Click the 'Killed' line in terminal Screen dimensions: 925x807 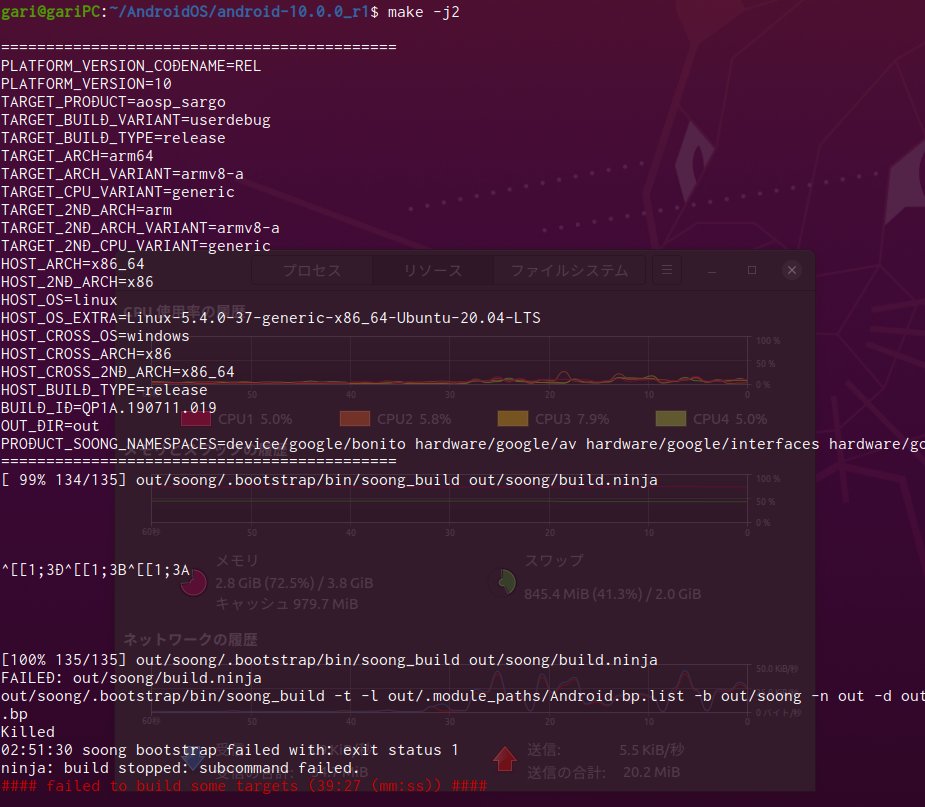pos(28,731)
